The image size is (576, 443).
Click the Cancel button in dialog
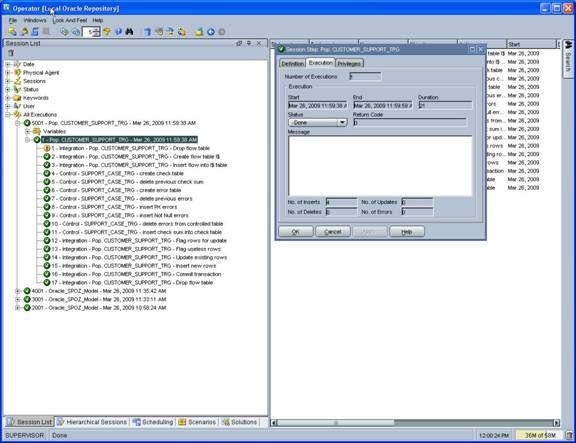click(333, 232)
